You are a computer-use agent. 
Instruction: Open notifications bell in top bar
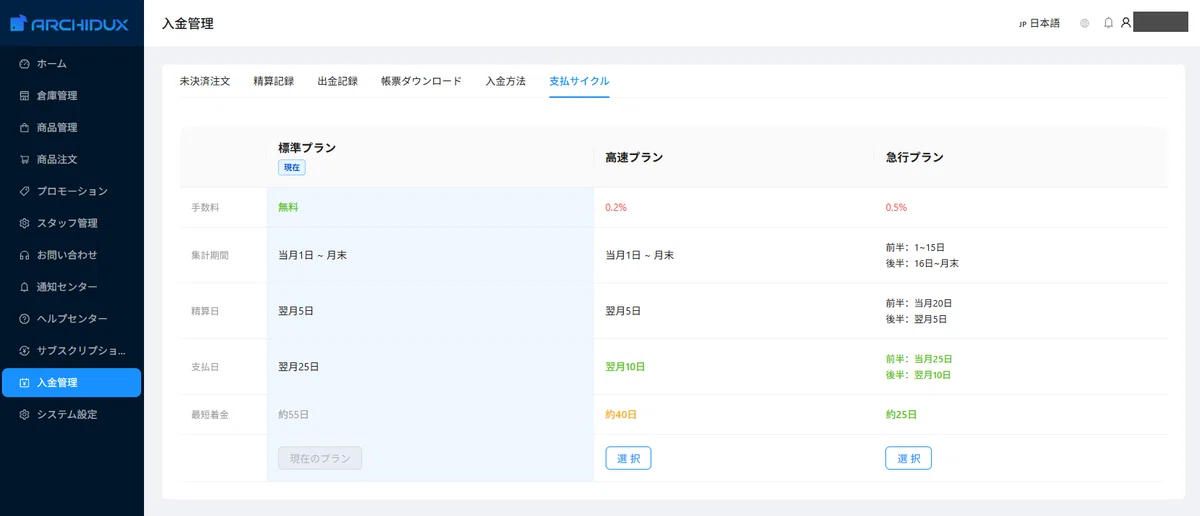click(1108, 23)
